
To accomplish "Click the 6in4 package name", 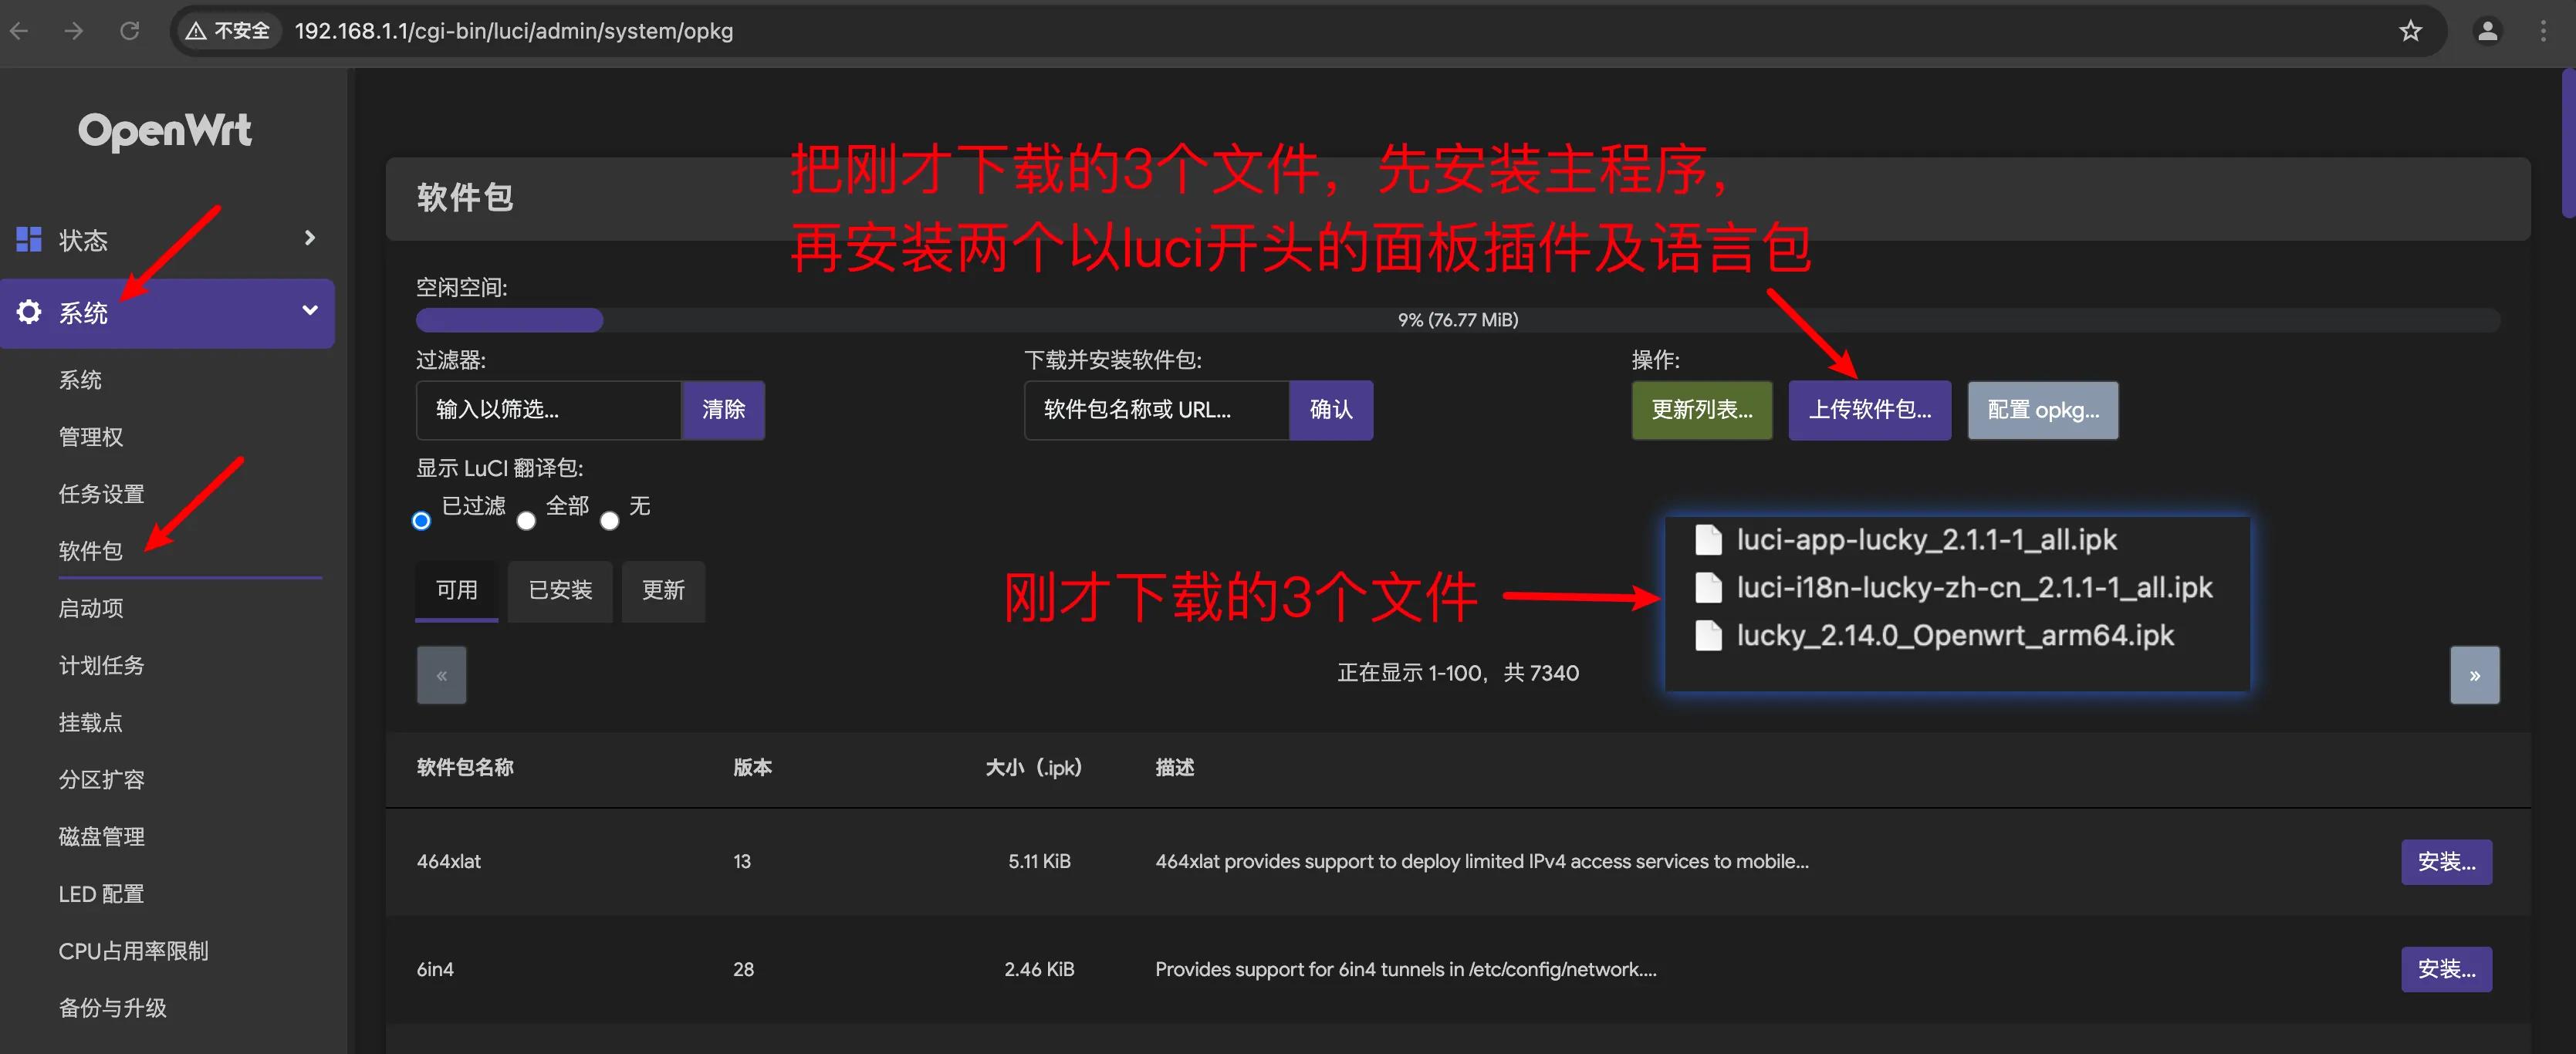I will [435, 969].
